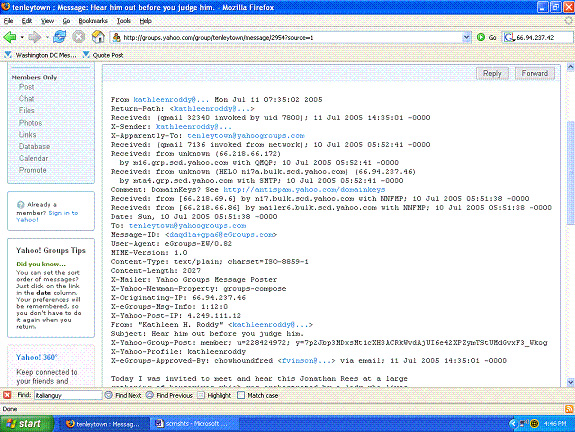Open the forward button history dropdown arrow
This screenshot has width=575, height=432.
tap(47, 37)
